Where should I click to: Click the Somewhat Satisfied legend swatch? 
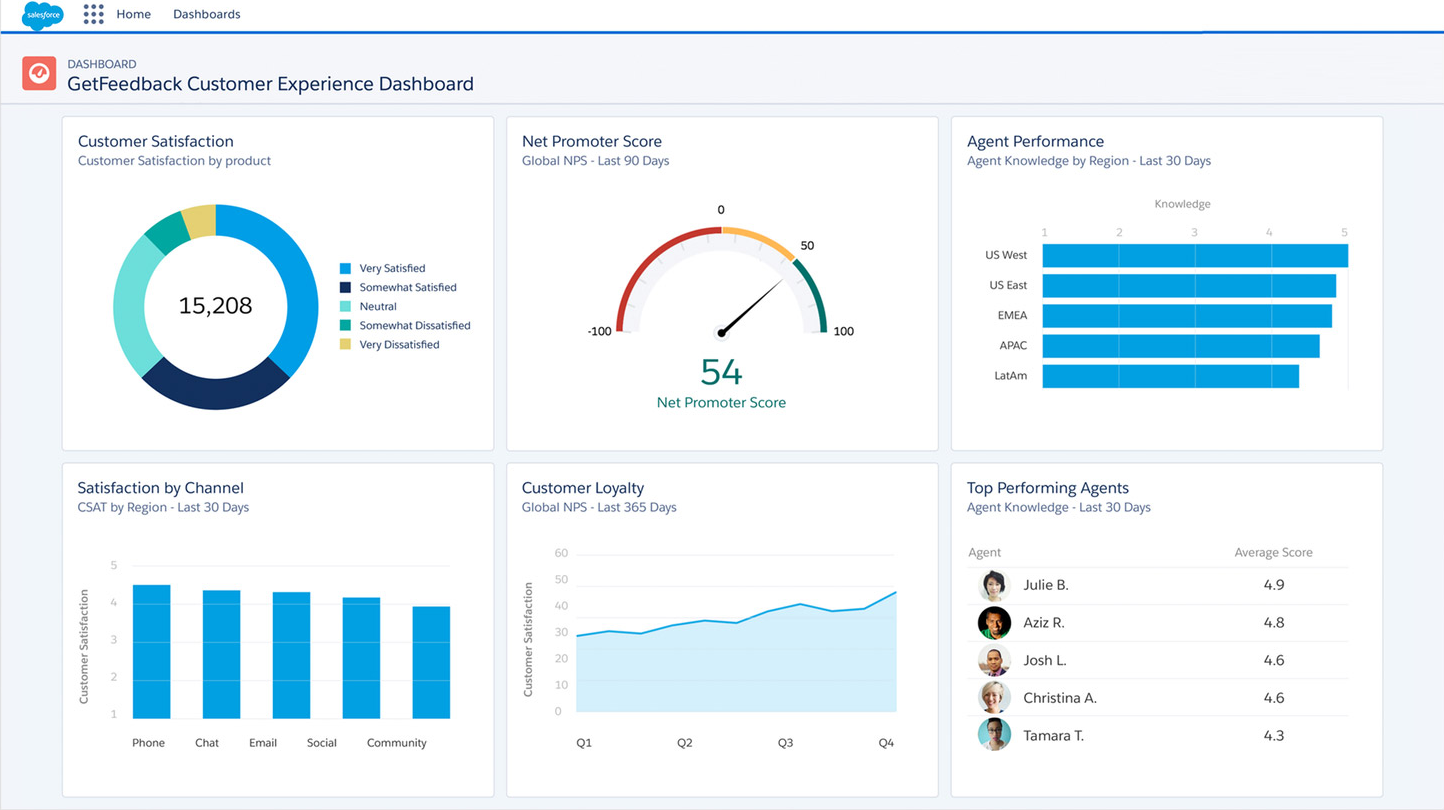tap(345, 287)
